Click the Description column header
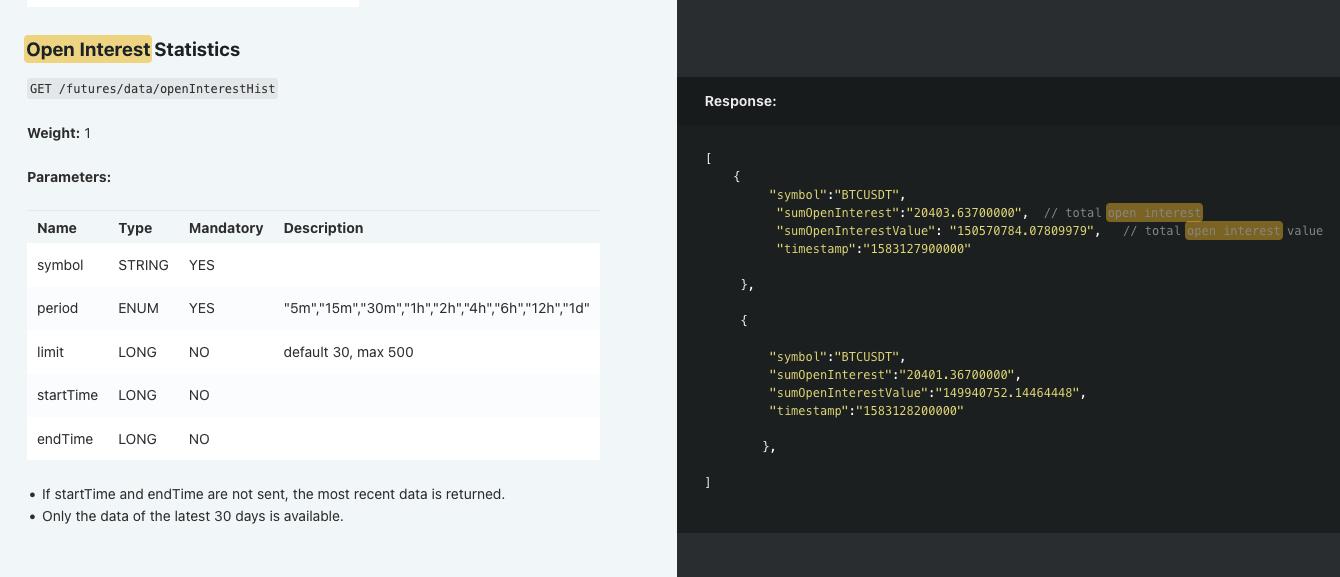 (x=323, y=228)
